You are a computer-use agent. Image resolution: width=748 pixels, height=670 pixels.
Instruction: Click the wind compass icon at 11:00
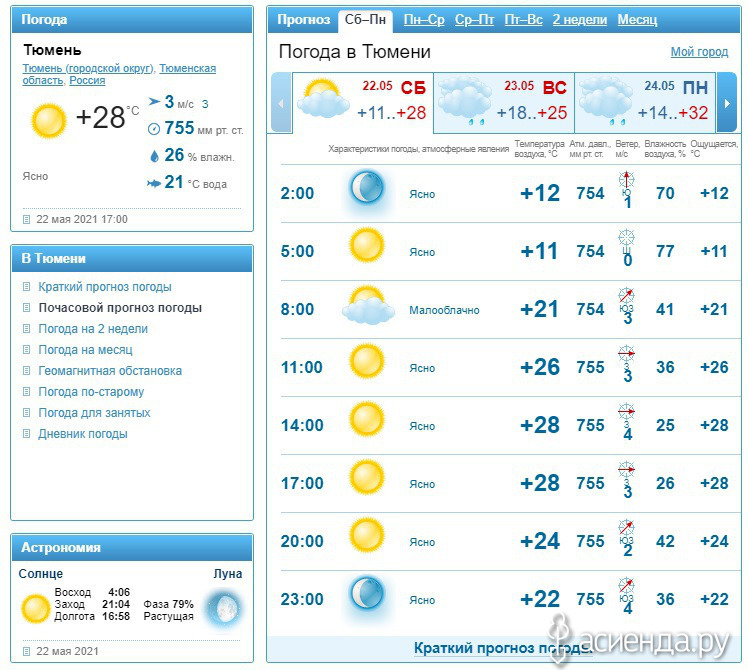point(626,354)
